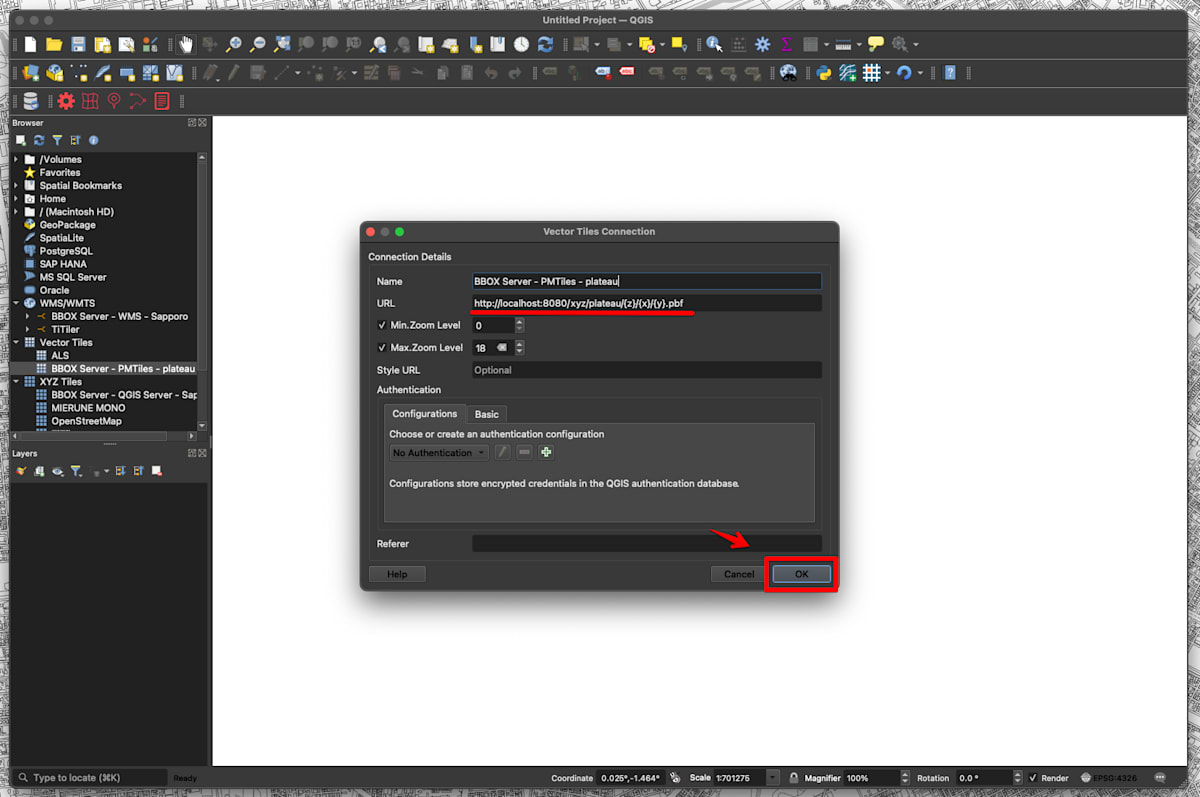Image resolution: width=1200 pixels, height=797 pixels.
Task: Click the New Project icon
Action: point(31,45)
